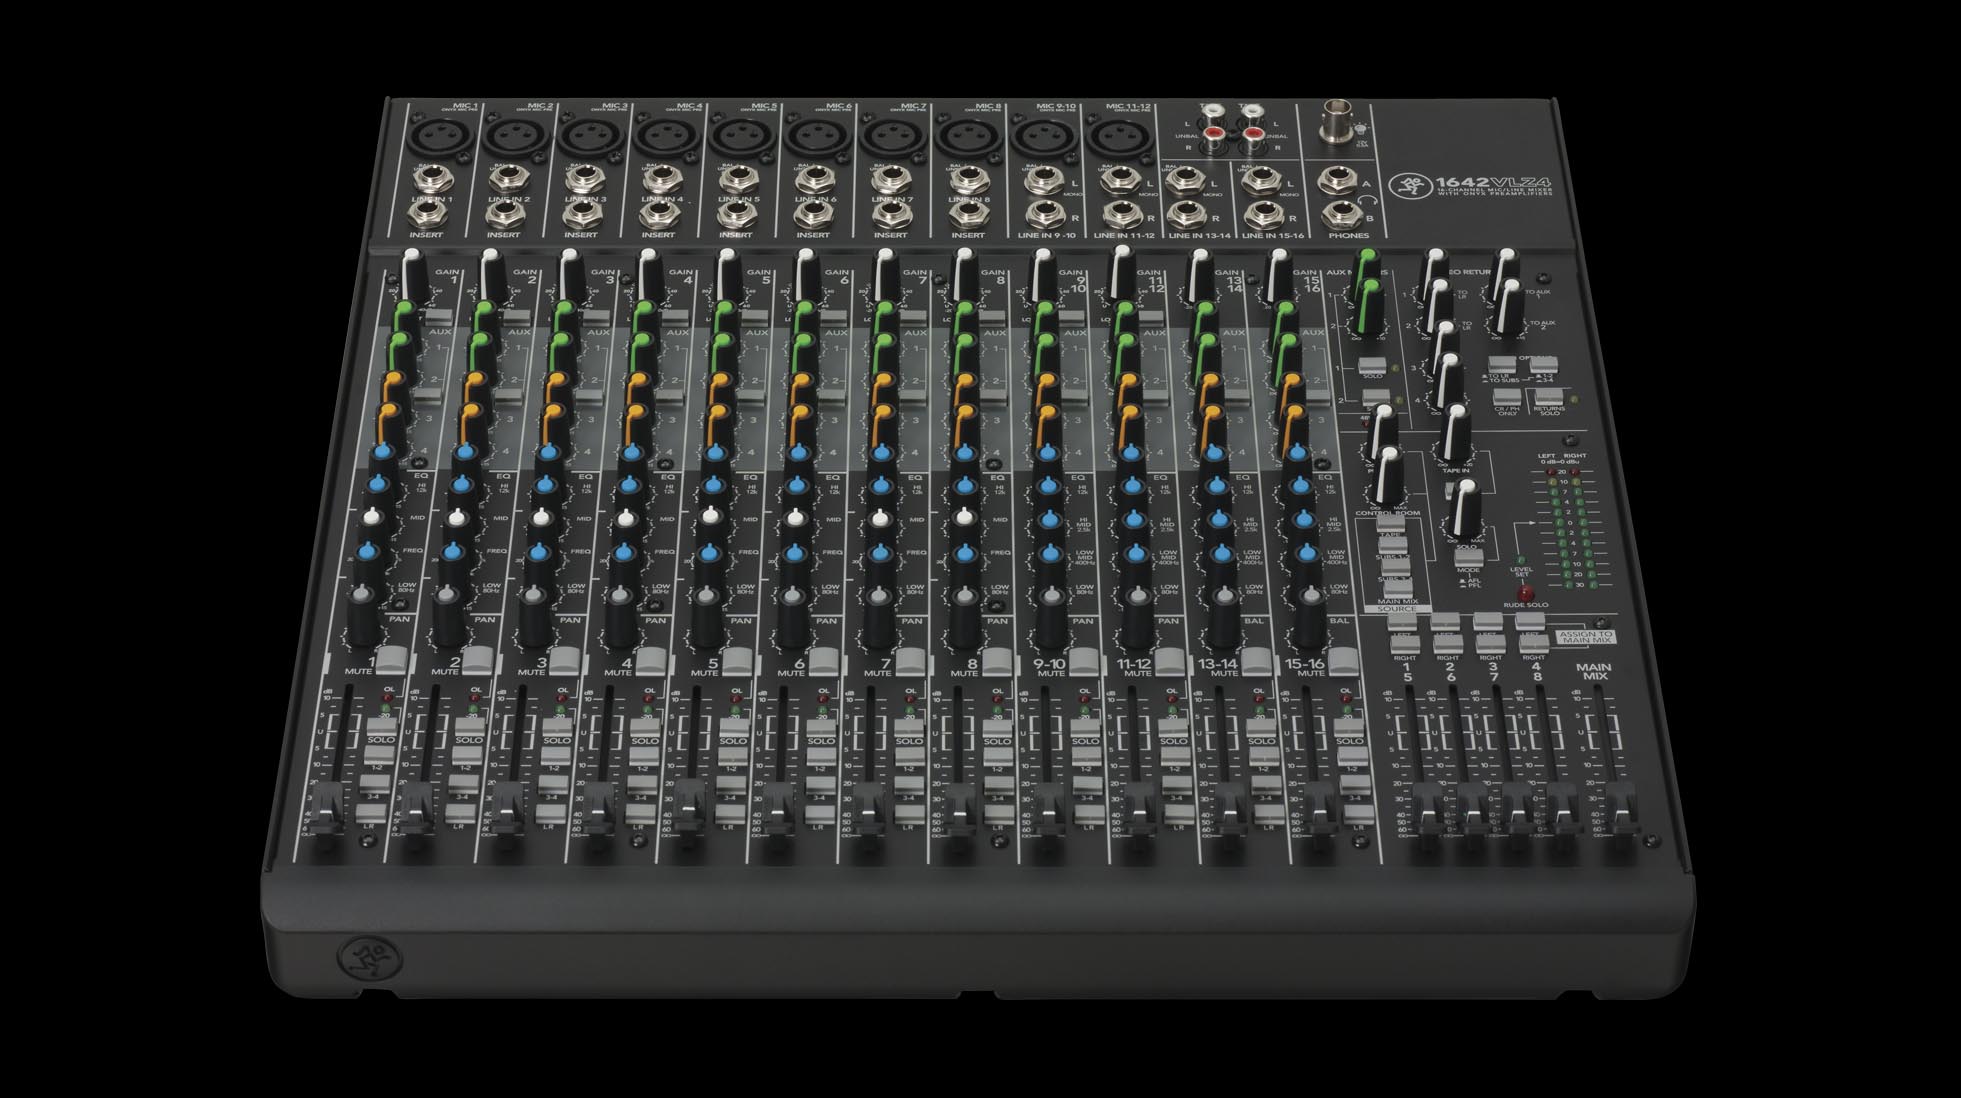Image resolution: width=1961 pixels, height=1098 pixels.
Task: Adjust the blue MID FREQ knob on channel 6
Action: [794, 551]
